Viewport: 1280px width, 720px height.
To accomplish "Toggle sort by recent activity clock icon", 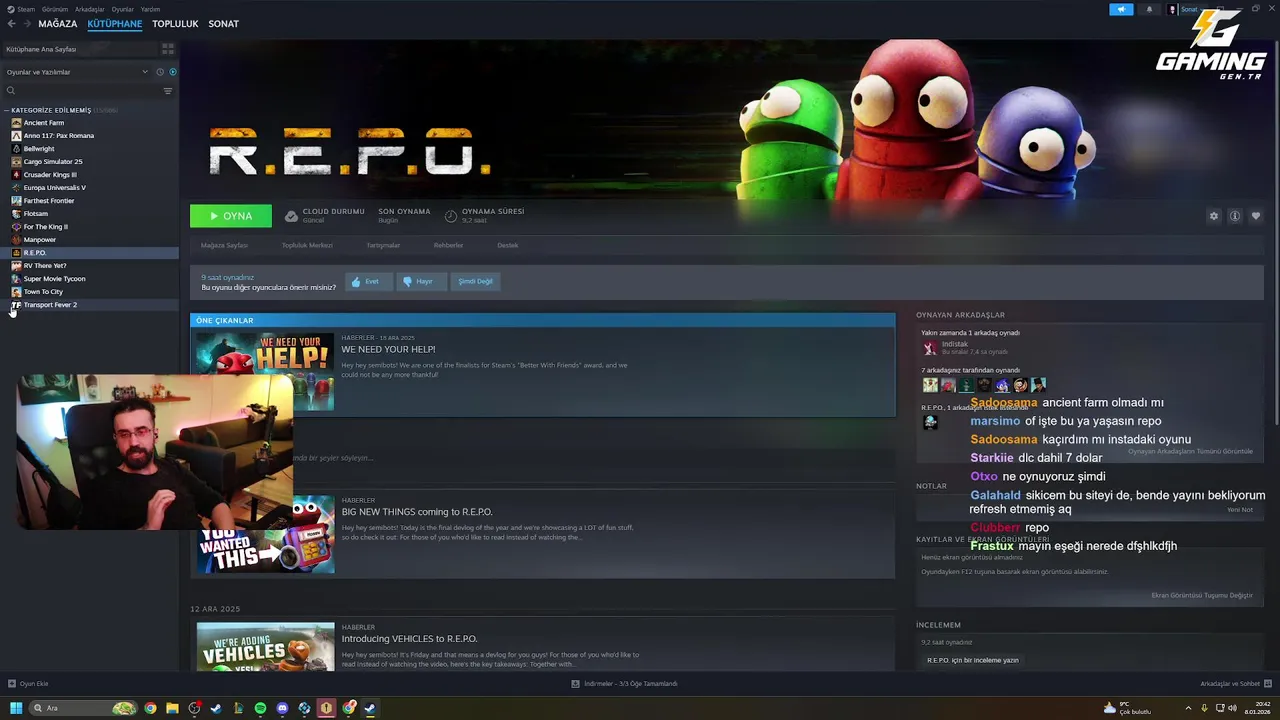I will pos(160,72).
